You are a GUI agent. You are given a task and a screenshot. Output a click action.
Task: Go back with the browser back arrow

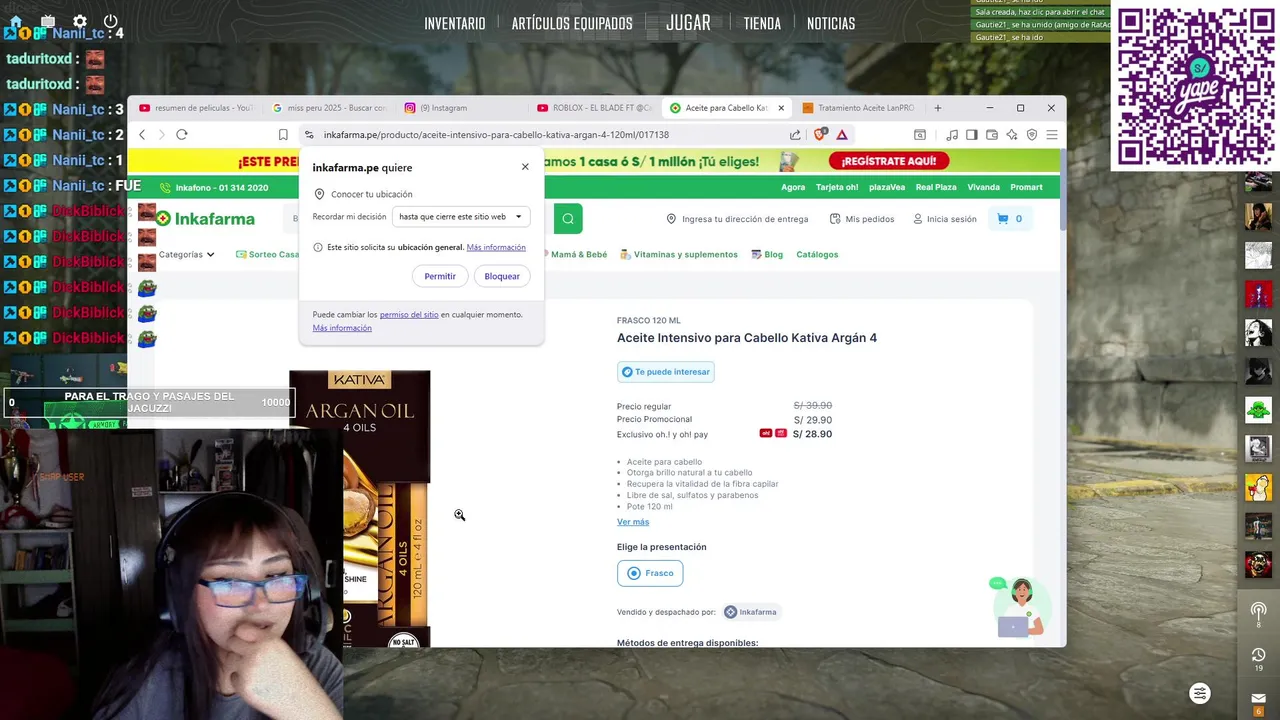pyautogui.click(x=142, y=135)
